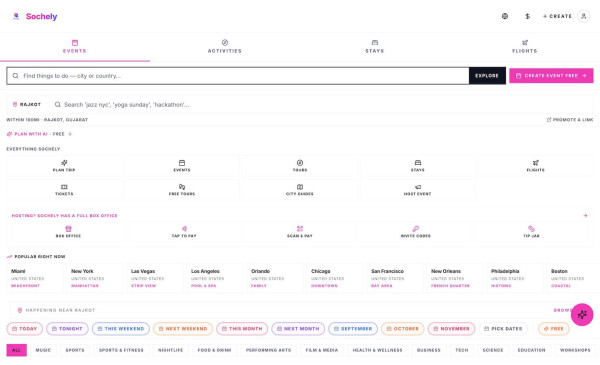Select the Miami popular city card
This screenshot has height=365, width=600.
pos(34,278)
